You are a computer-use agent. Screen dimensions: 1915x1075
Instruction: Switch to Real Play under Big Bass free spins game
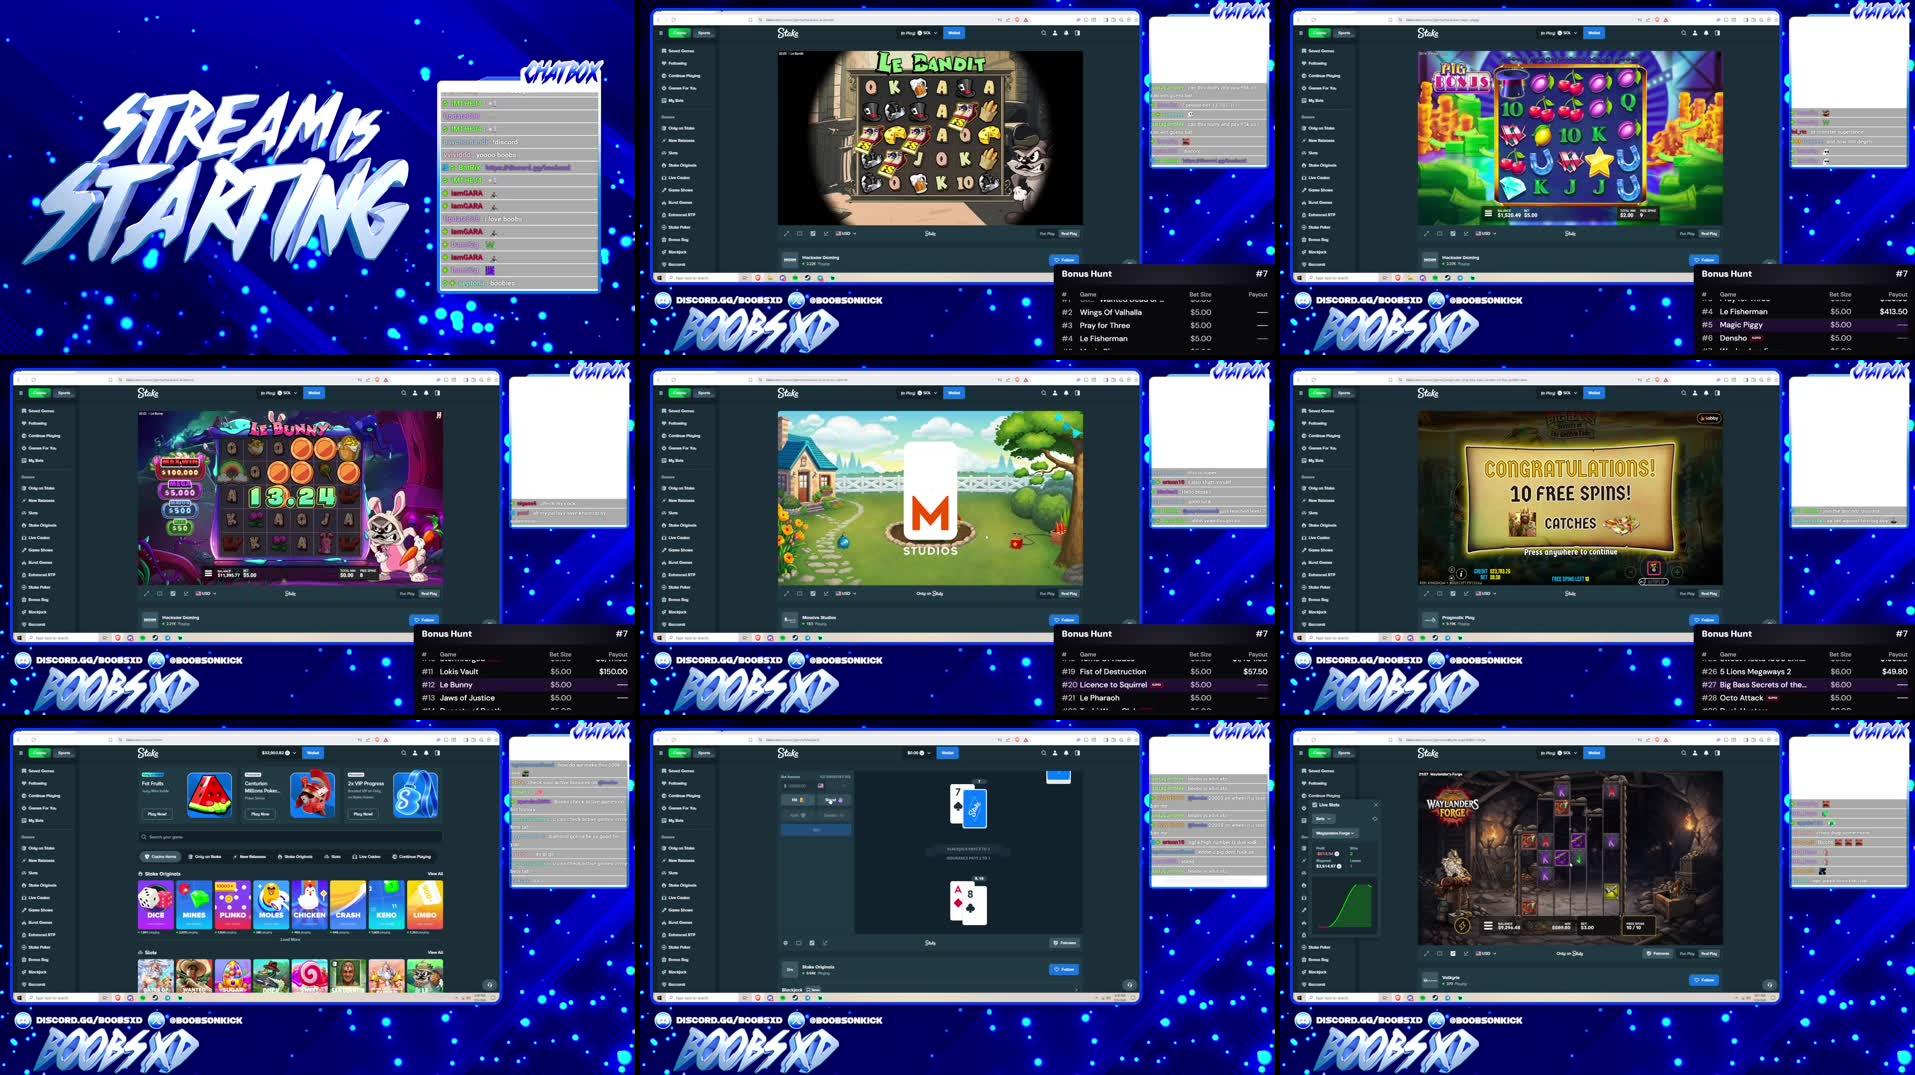point(1709,593)
